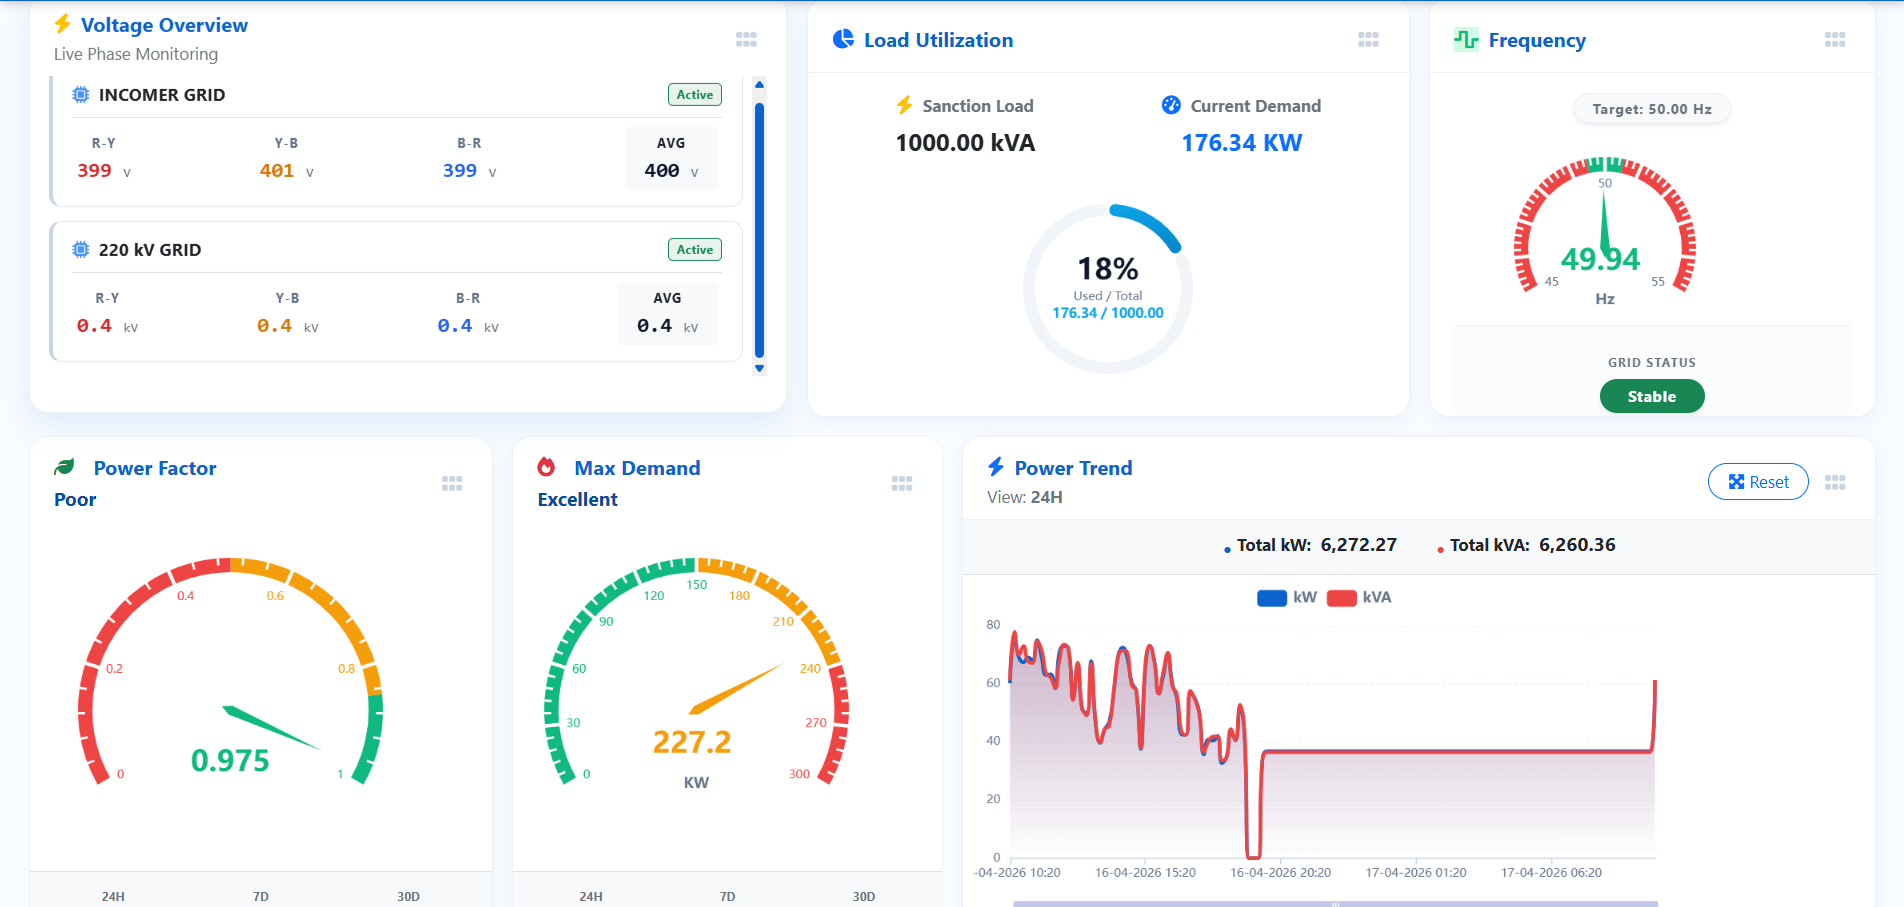This screenshot has height=907, width=1904.
Task: Click the Incomer Grid Active status badge
Action: 694,95
